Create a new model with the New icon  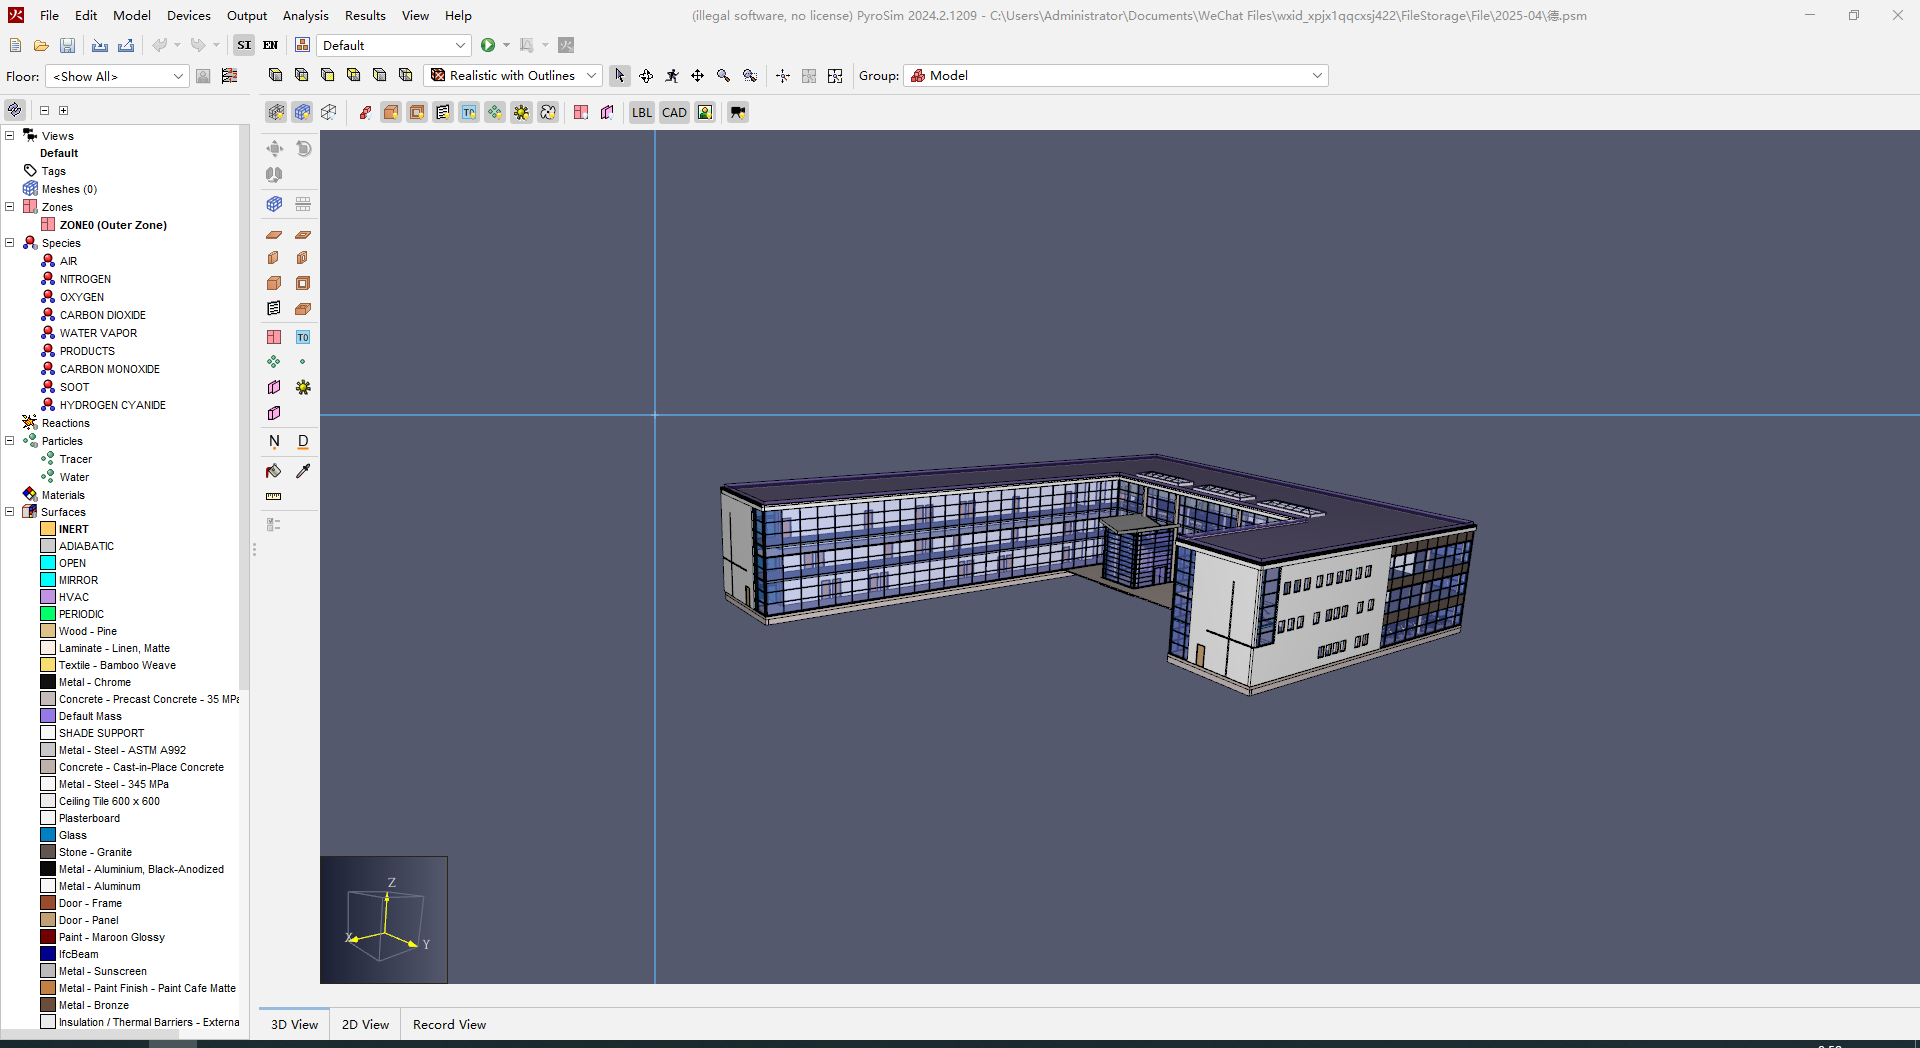pos(15,45)
